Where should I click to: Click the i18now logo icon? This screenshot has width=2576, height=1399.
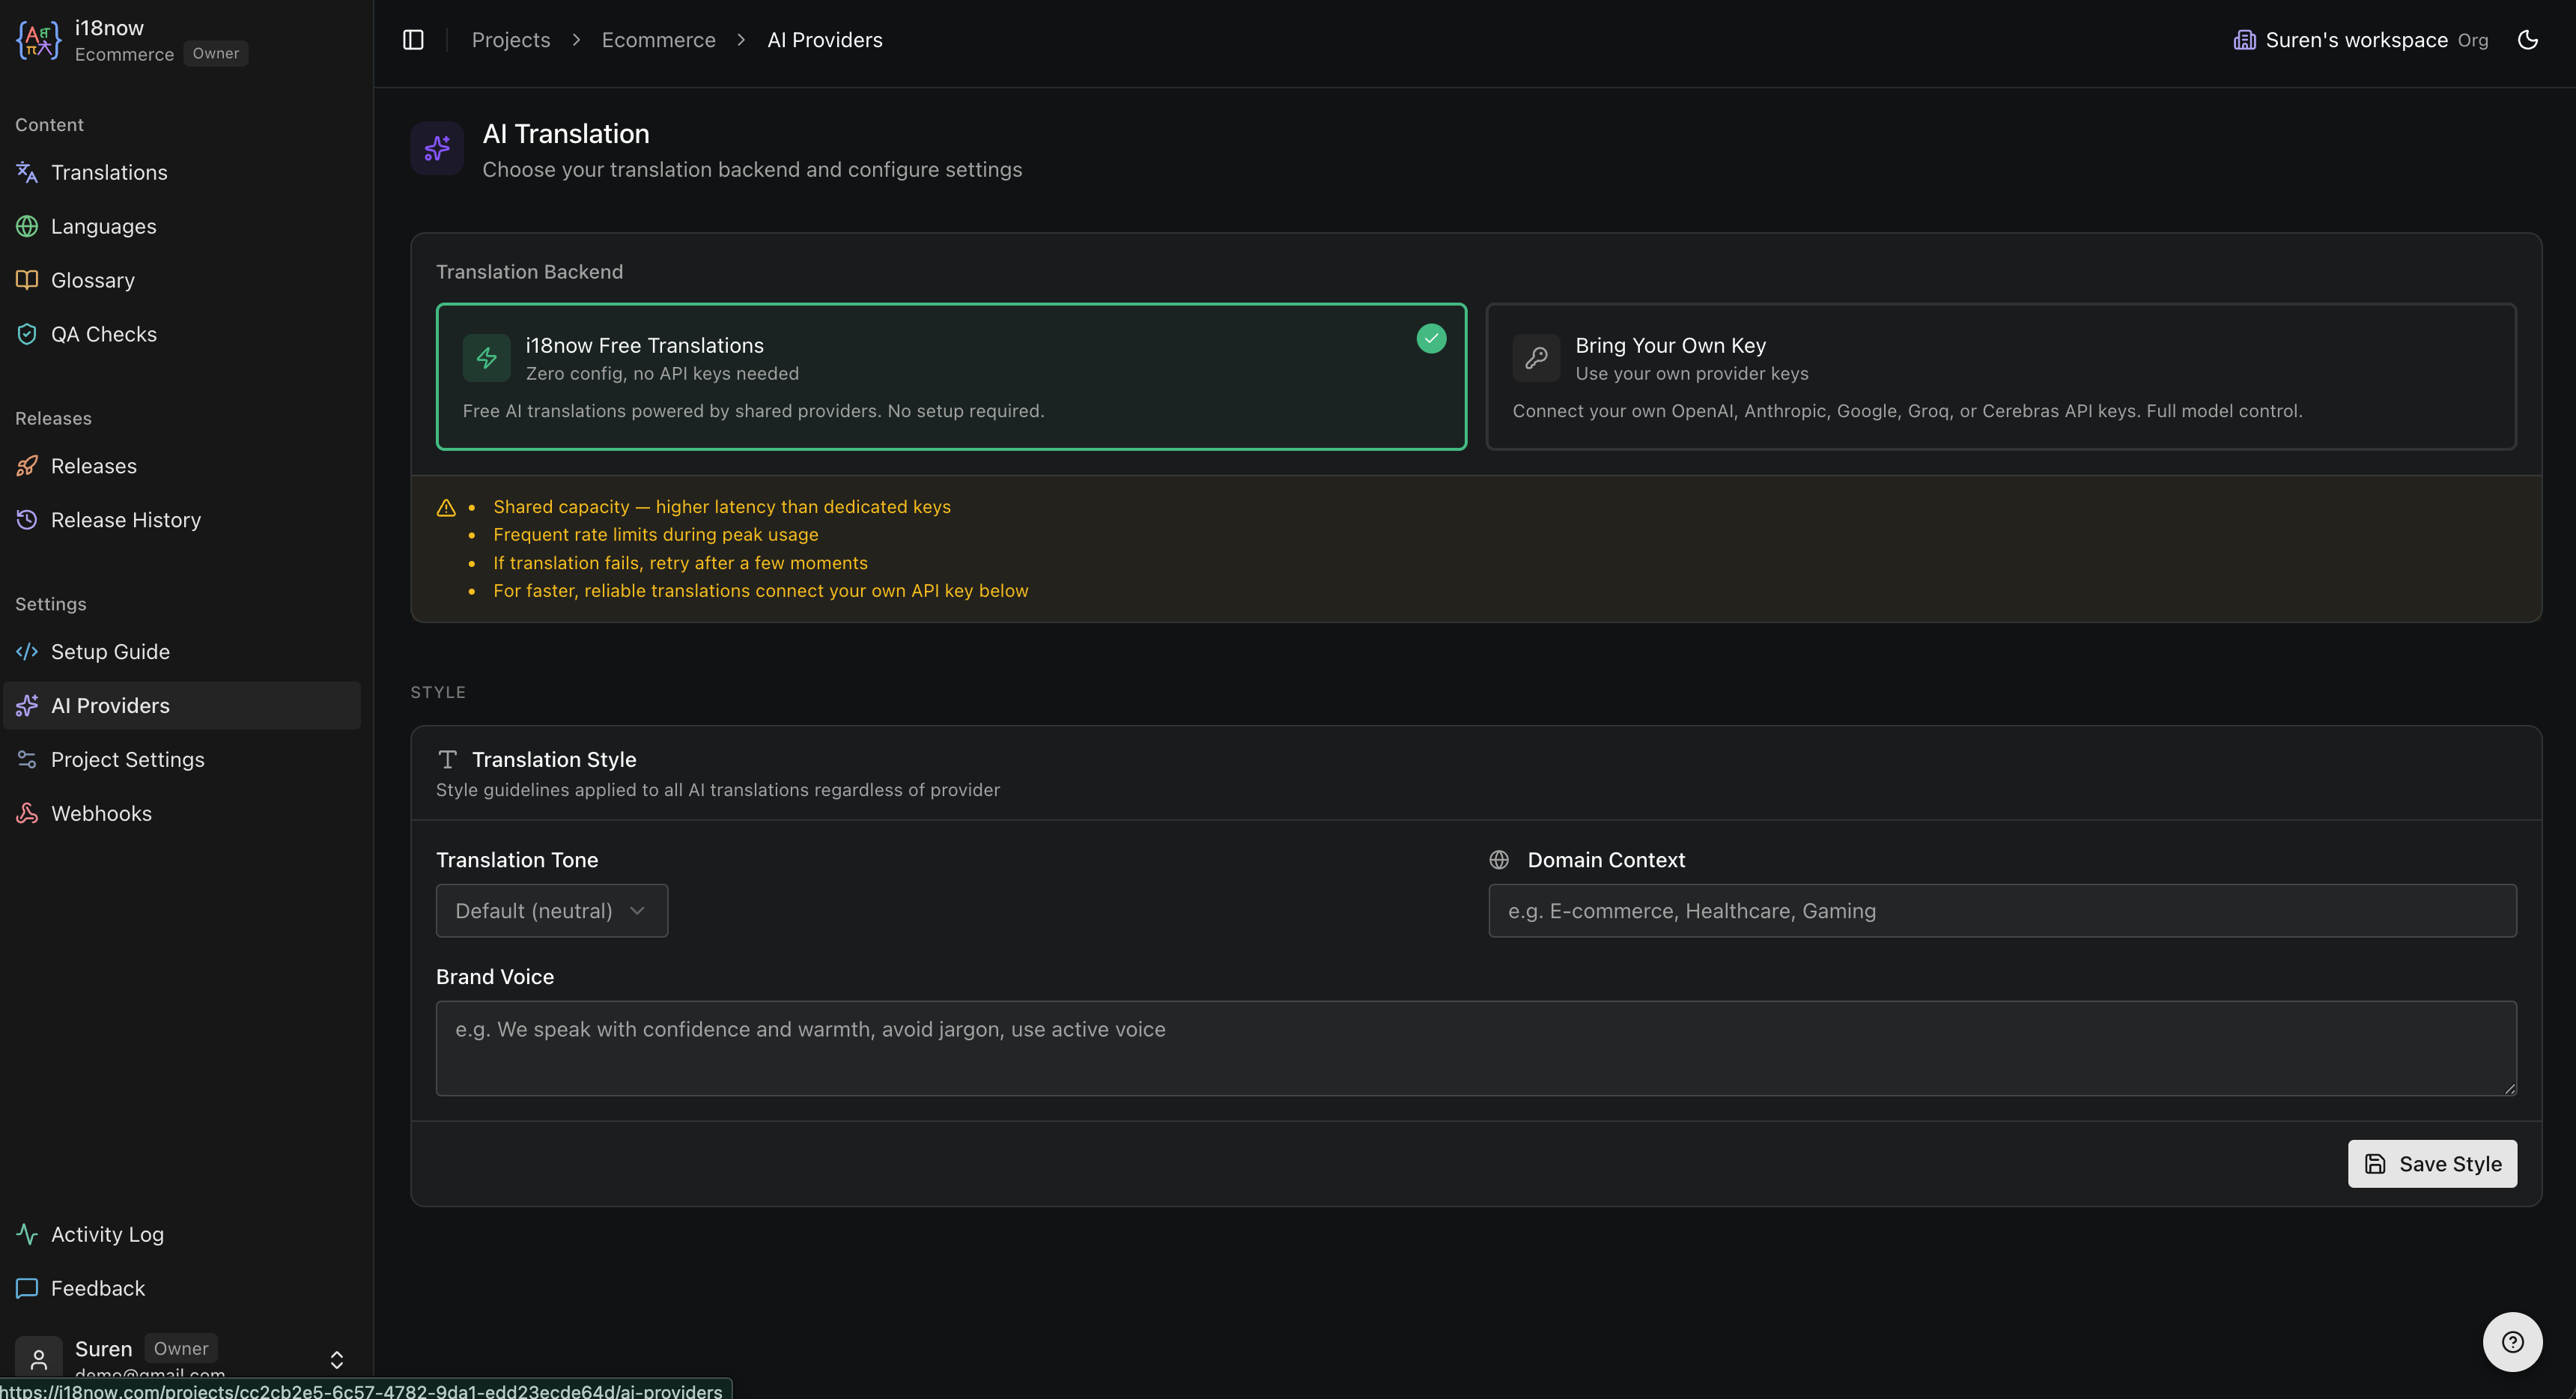coord(38,40)
